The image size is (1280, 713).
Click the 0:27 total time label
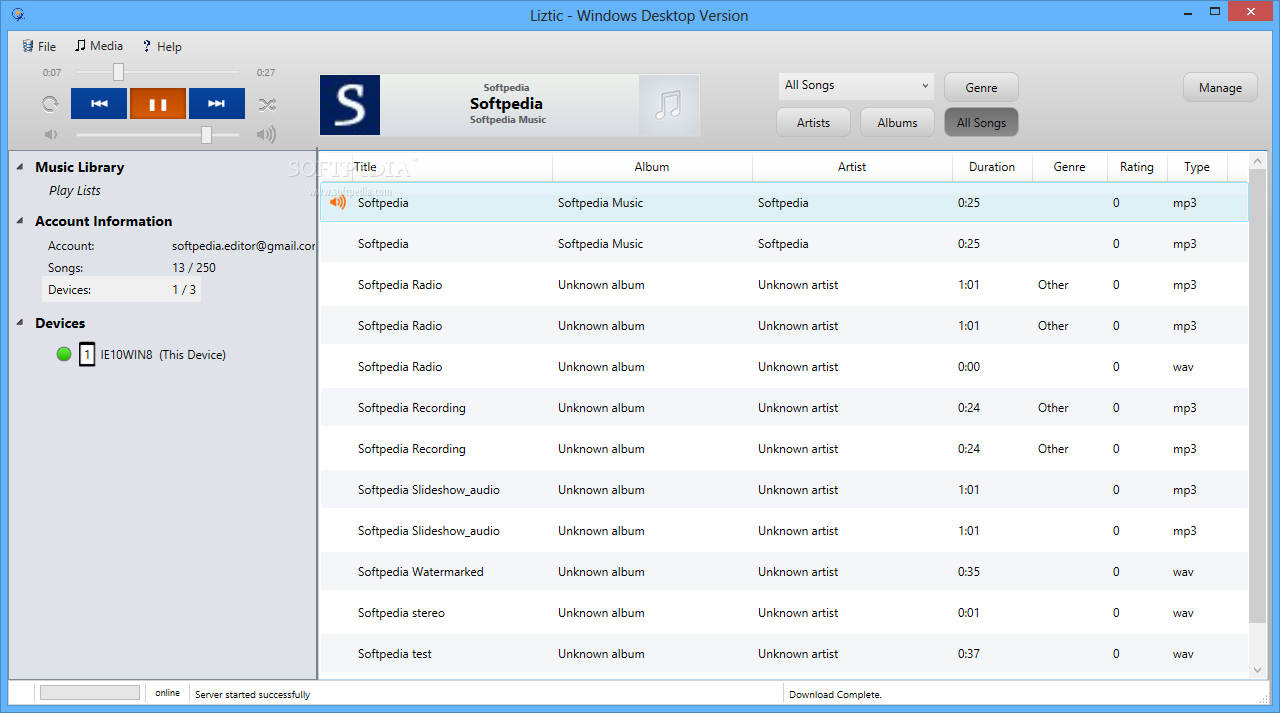tap(266, 72)
